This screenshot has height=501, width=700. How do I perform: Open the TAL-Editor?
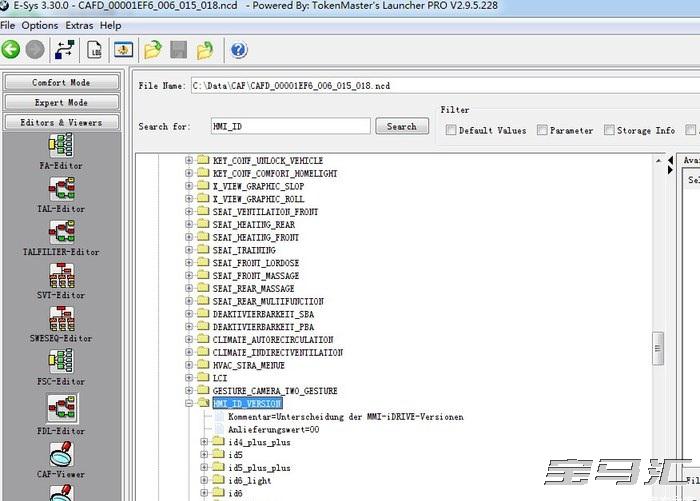tap(61, 195)
